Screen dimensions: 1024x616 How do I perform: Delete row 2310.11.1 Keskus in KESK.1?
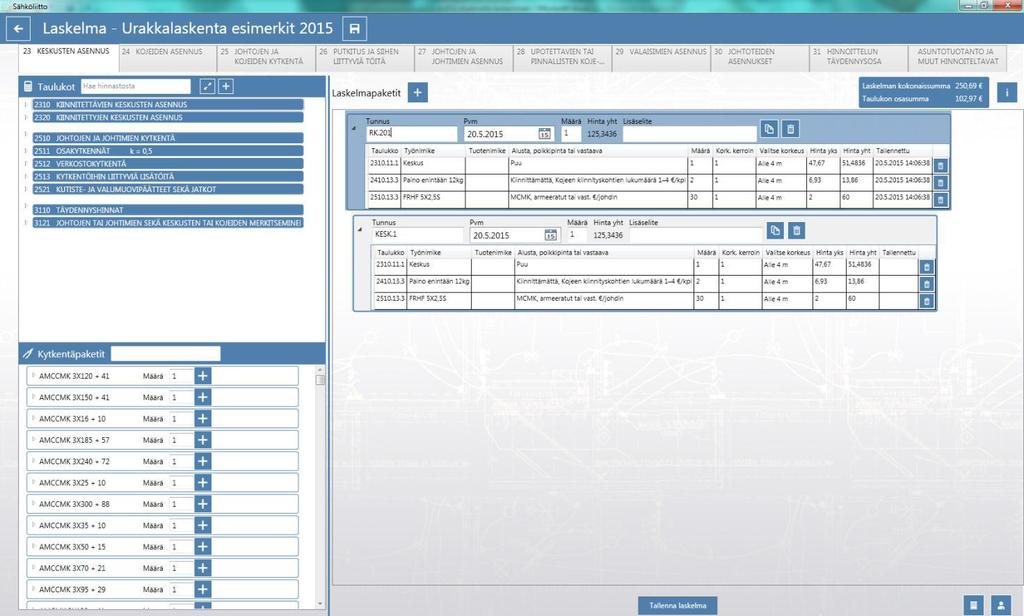point(926,267)
